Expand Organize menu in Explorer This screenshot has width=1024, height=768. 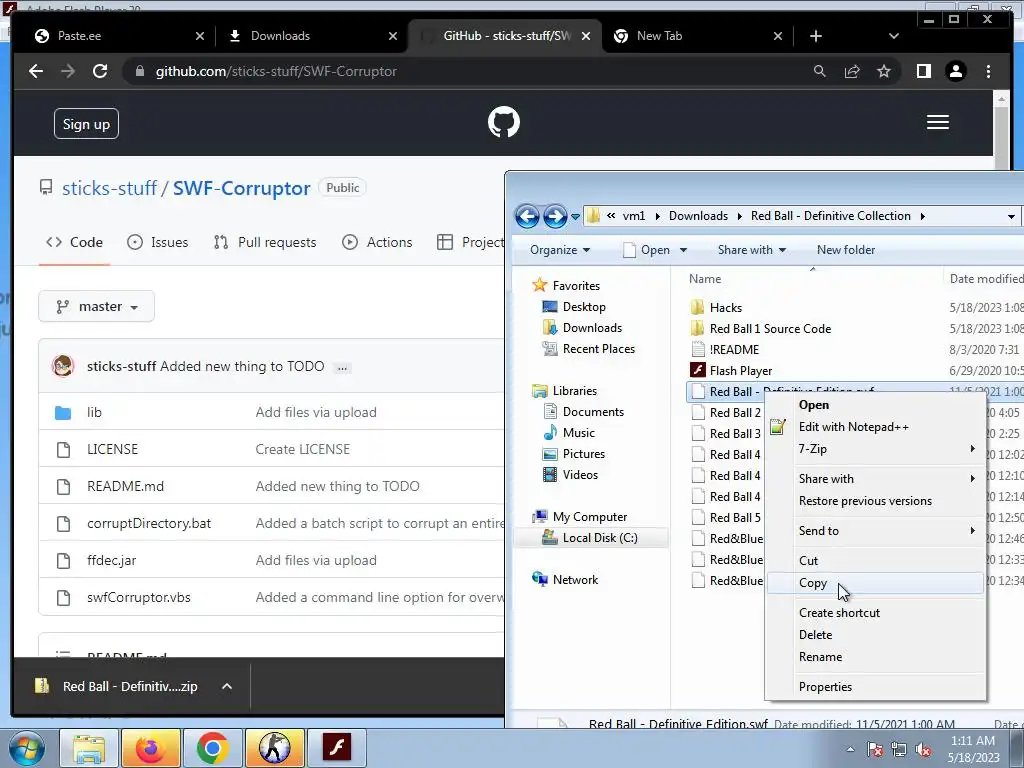560,250
